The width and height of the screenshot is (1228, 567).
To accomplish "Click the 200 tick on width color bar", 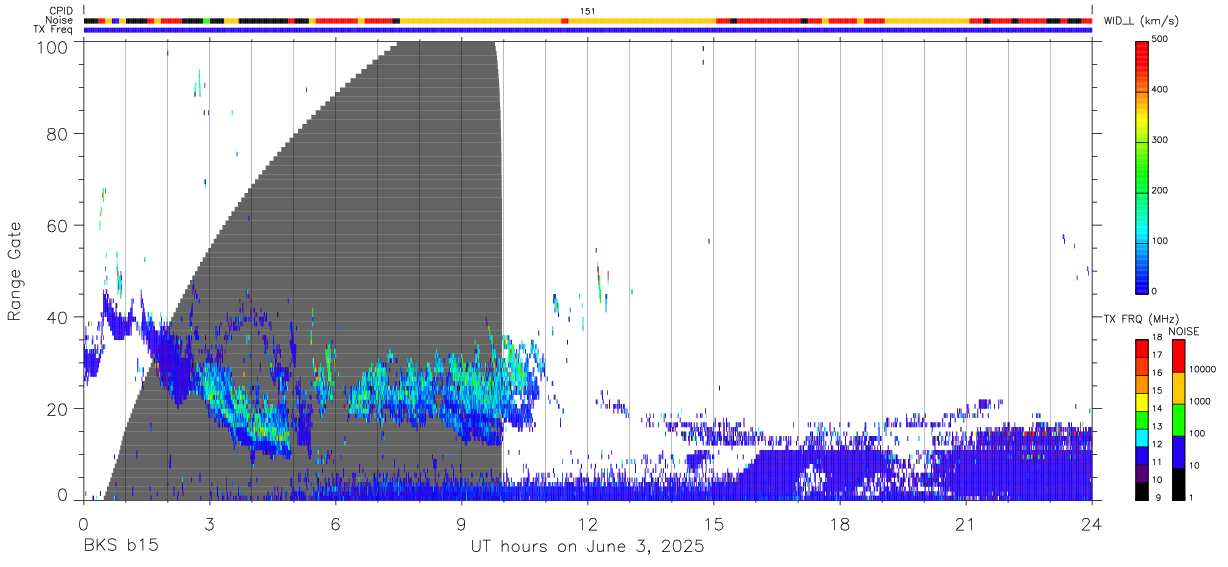I will click(x=1160, y=190).
